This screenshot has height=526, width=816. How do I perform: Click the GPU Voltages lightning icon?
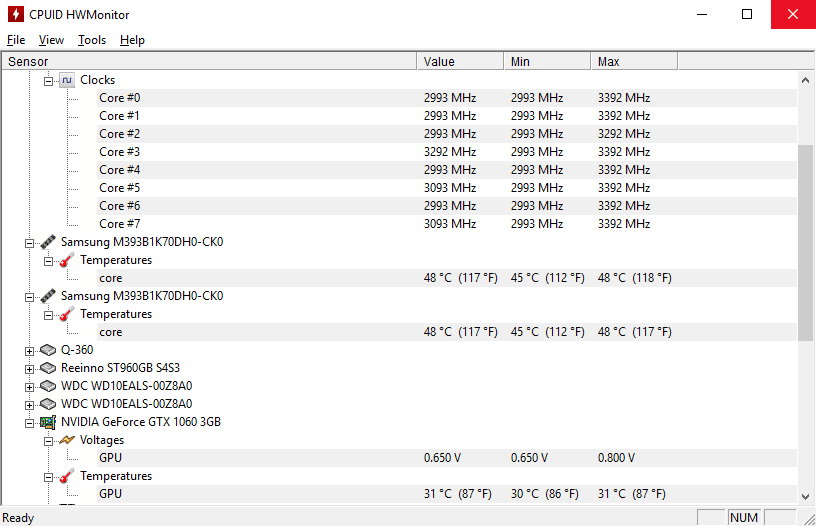[x=67, y=440]
